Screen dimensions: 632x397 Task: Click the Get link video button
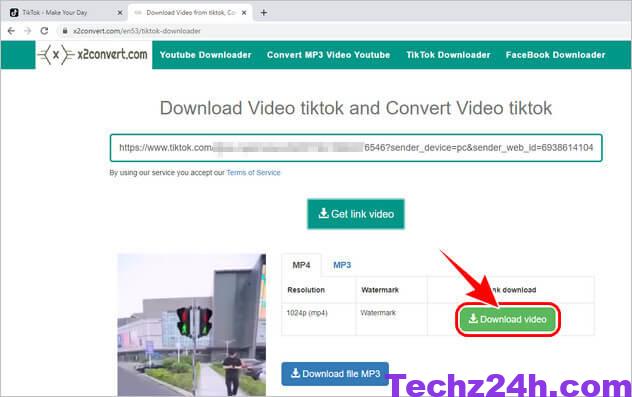(x=356, y=214)
